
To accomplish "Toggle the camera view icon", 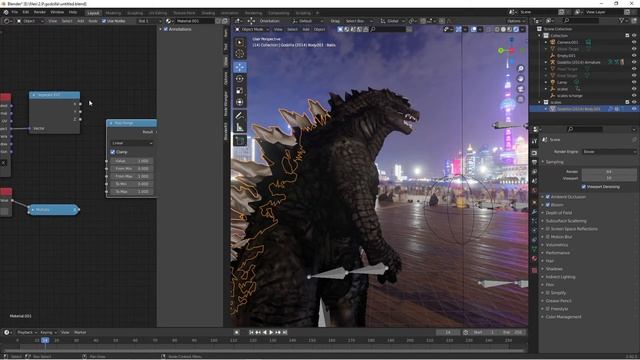I will 520,89.
